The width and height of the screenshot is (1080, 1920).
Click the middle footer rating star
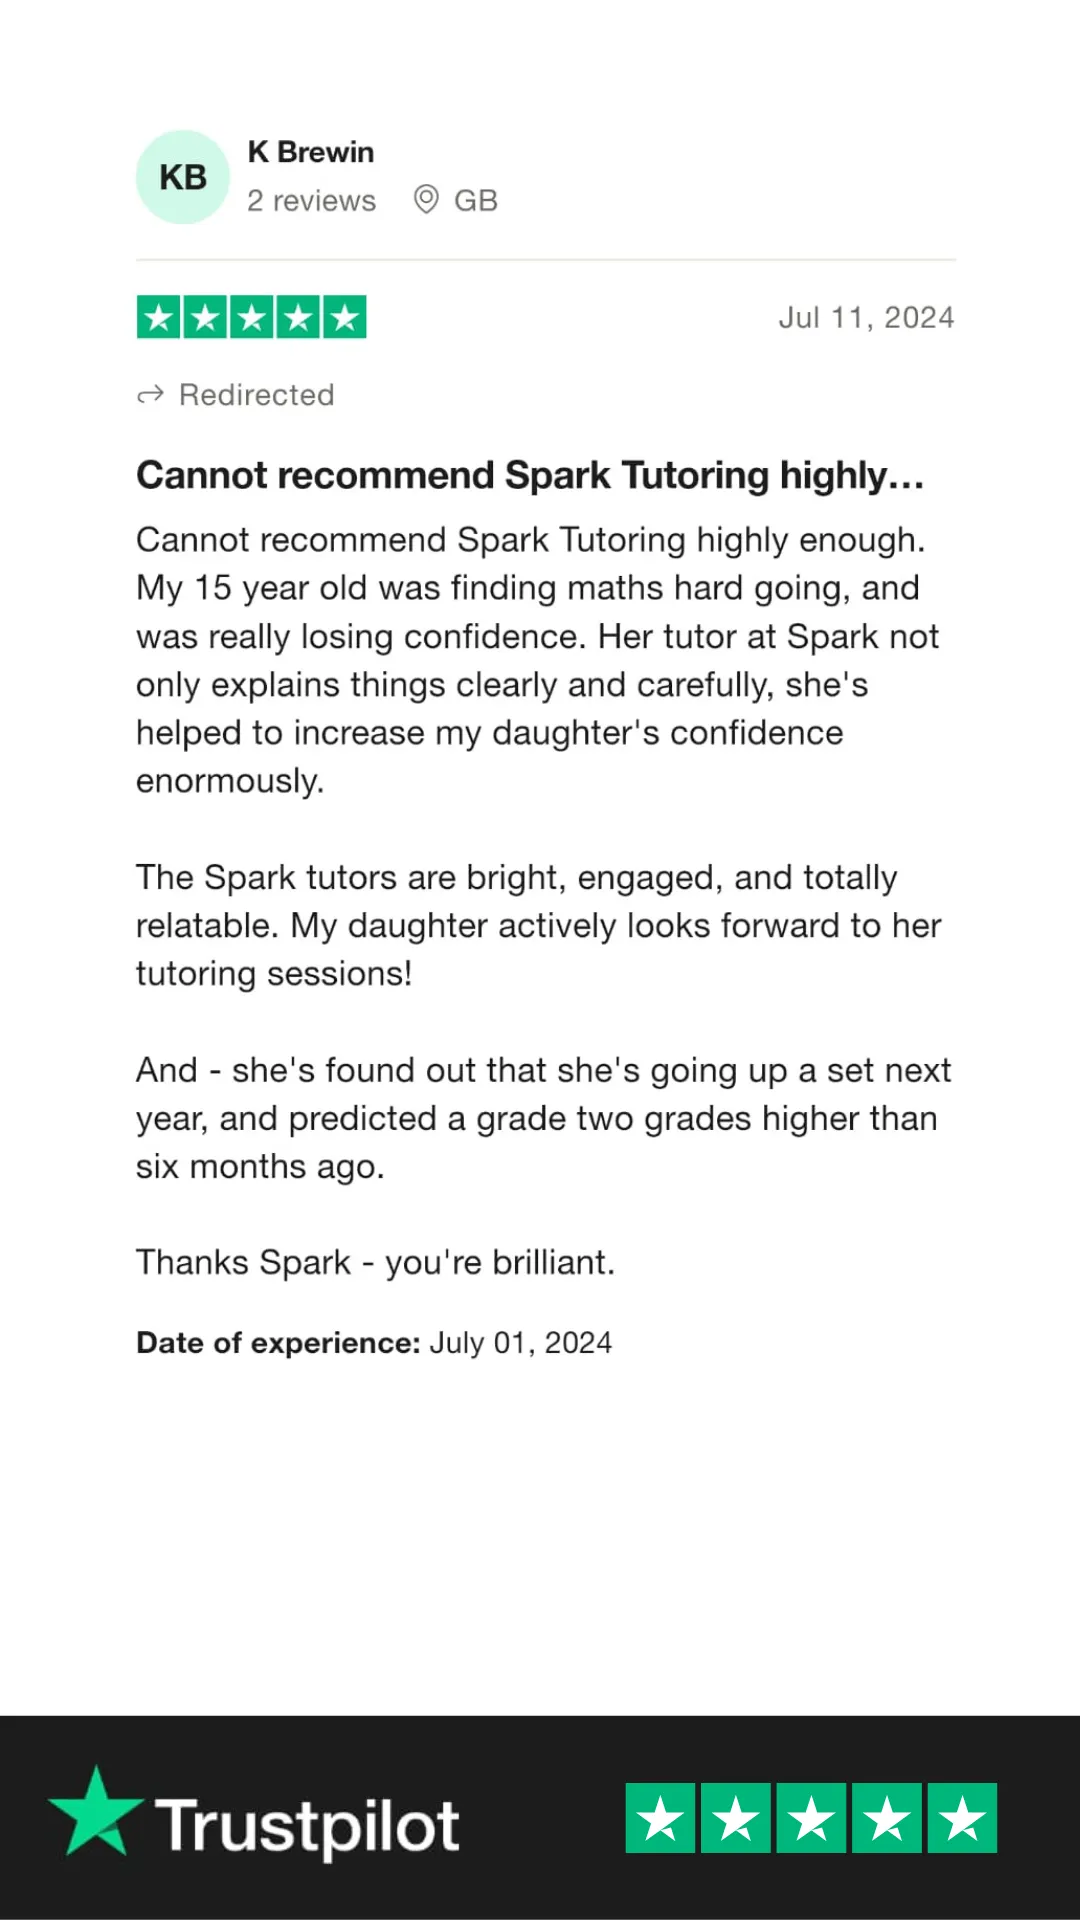811,1818
